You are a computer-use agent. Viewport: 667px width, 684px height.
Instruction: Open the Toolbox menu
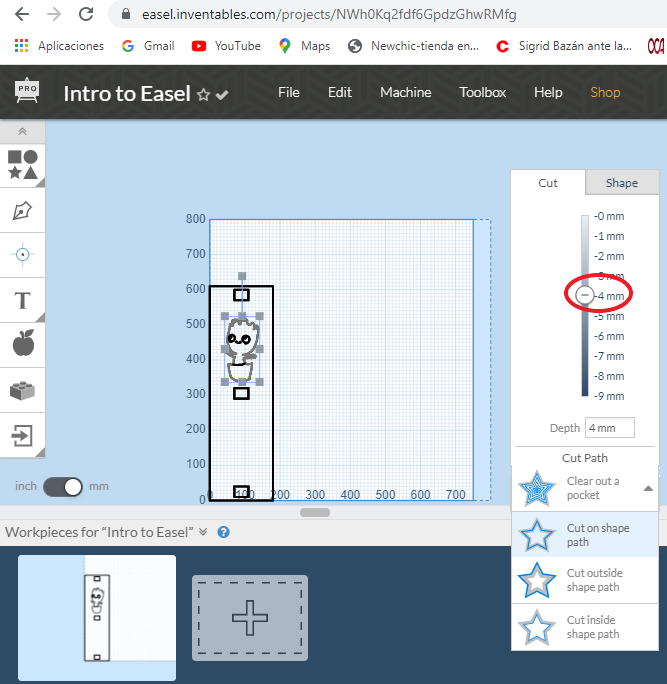(x=482, y=92)
